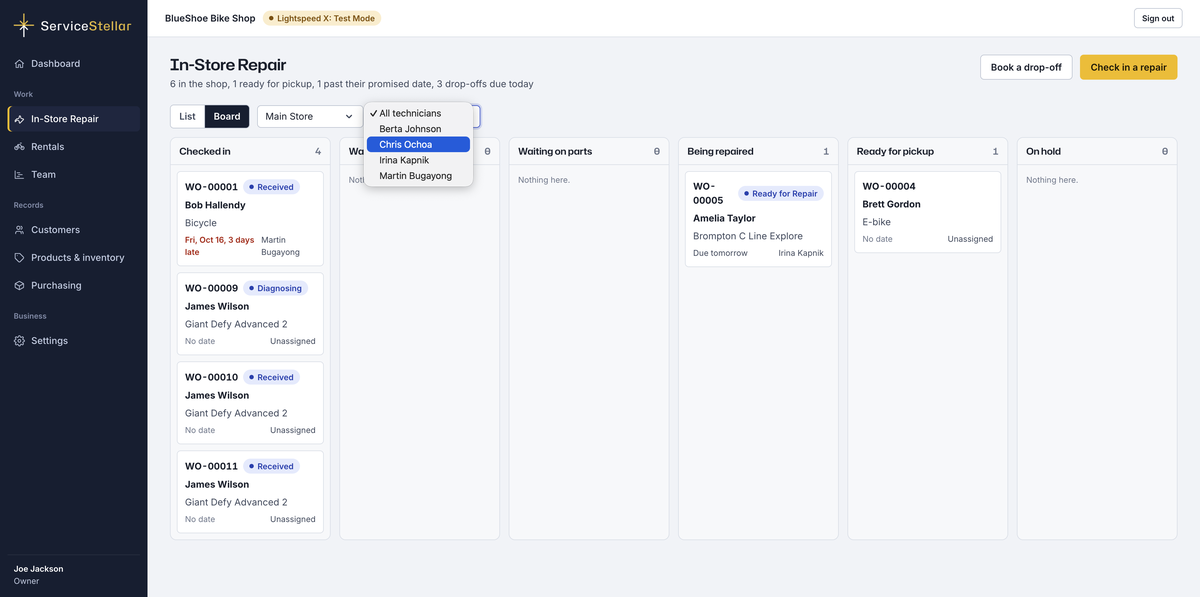
Task: Click Joe Jackson Owner profile
Action: pos(38,575)
